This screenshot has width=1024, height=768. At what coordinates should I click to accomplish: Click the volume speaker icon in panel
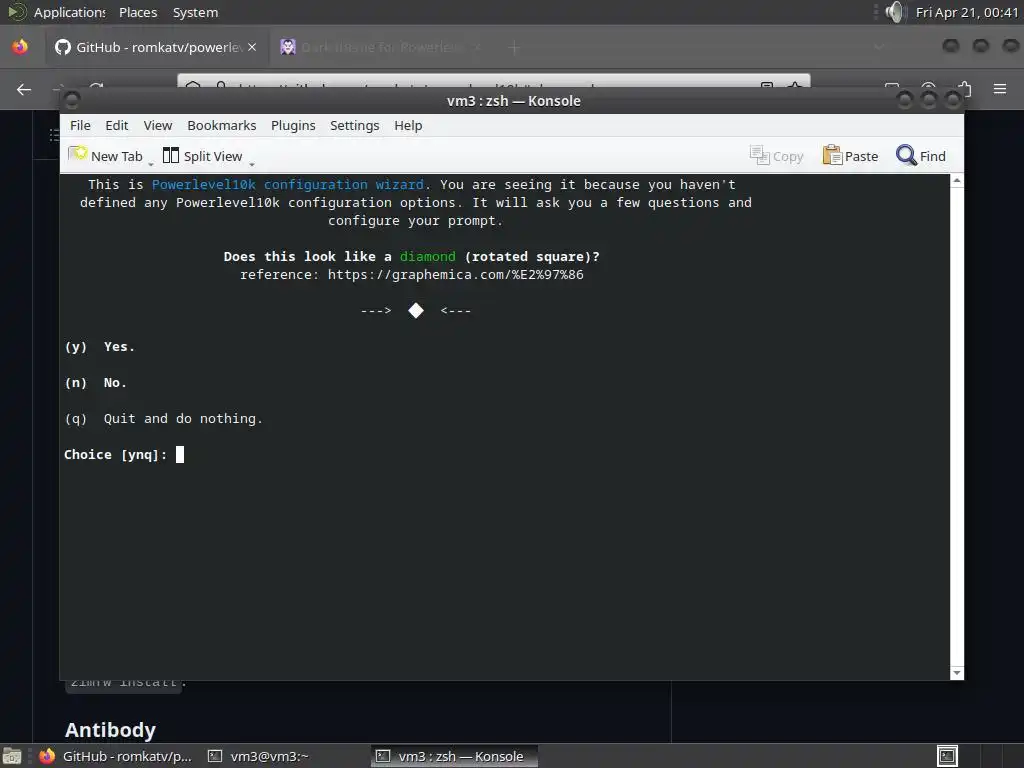[895, 12]
